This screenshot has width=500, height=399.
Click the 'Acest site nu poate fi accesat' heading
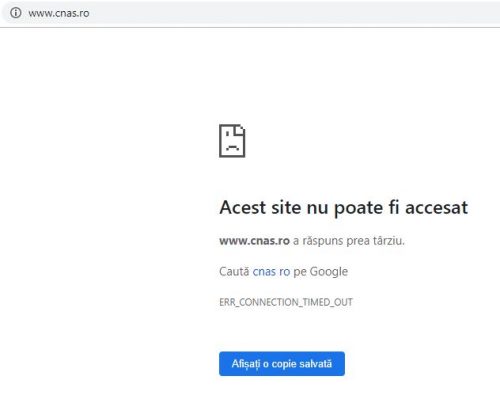click(x=343, y=208)
